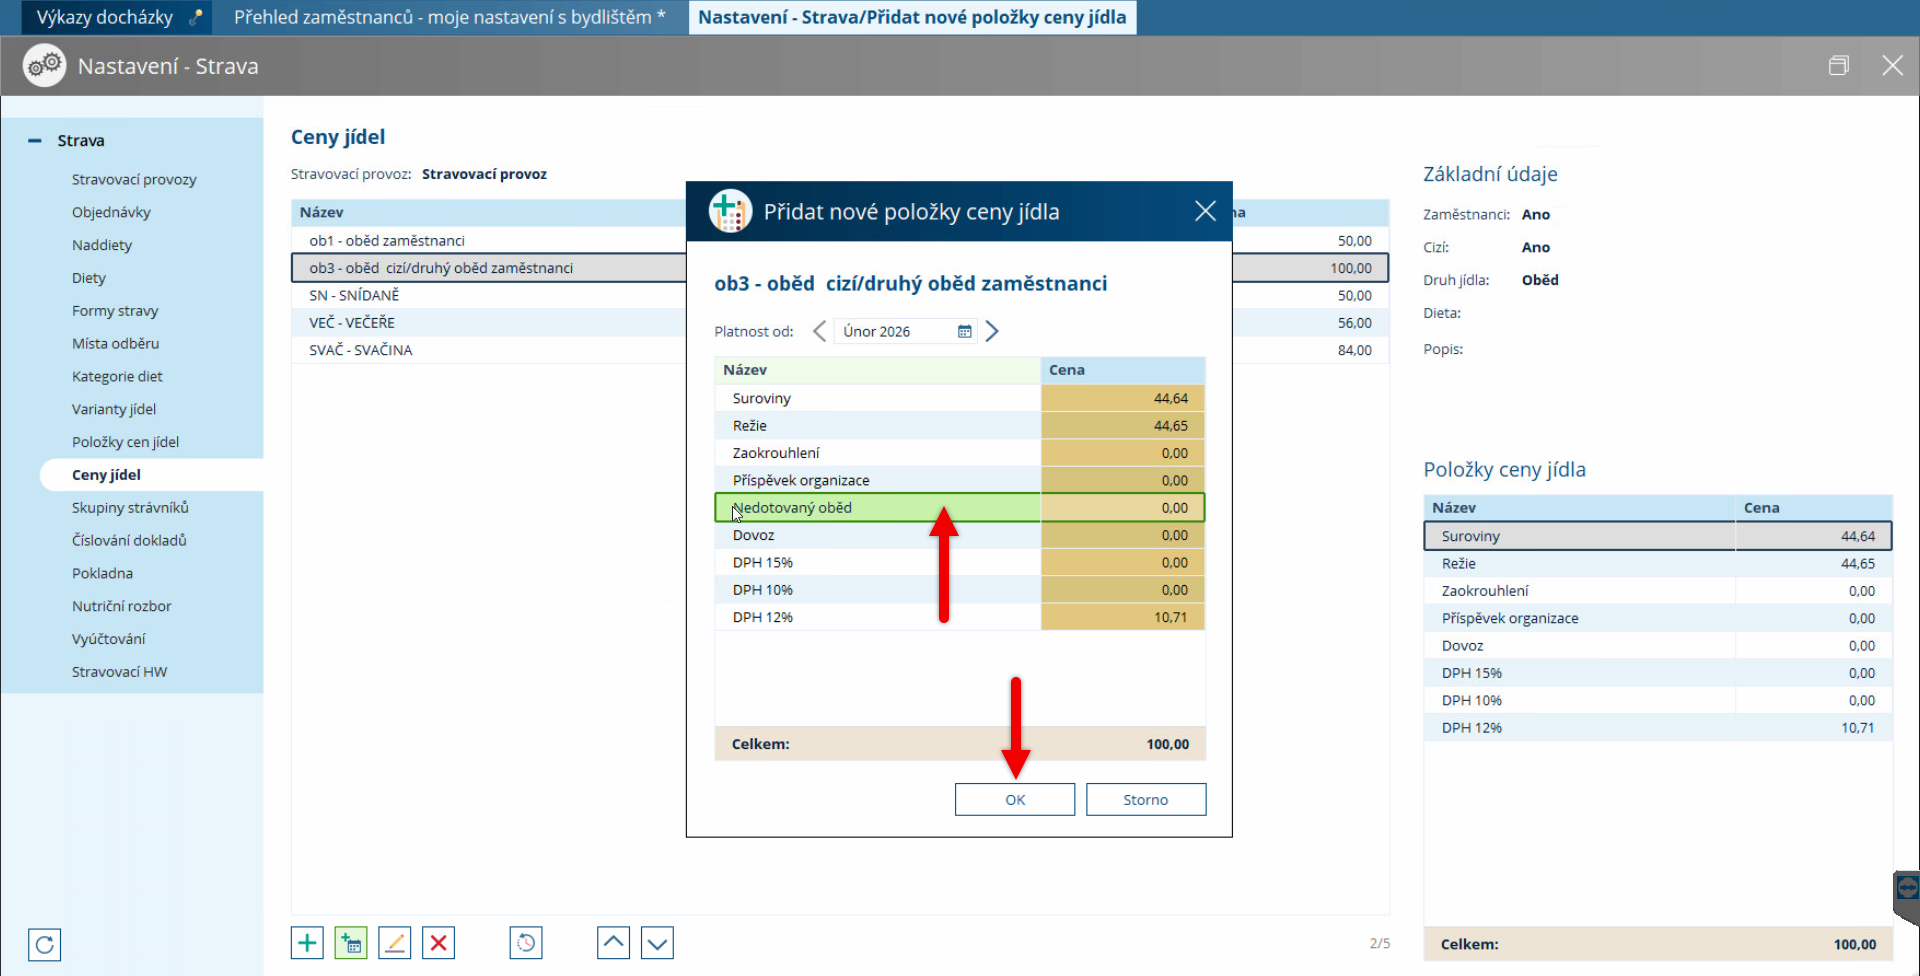Collapse the Strava tree section
The image size is (1920, 976).
click(35, 141)
